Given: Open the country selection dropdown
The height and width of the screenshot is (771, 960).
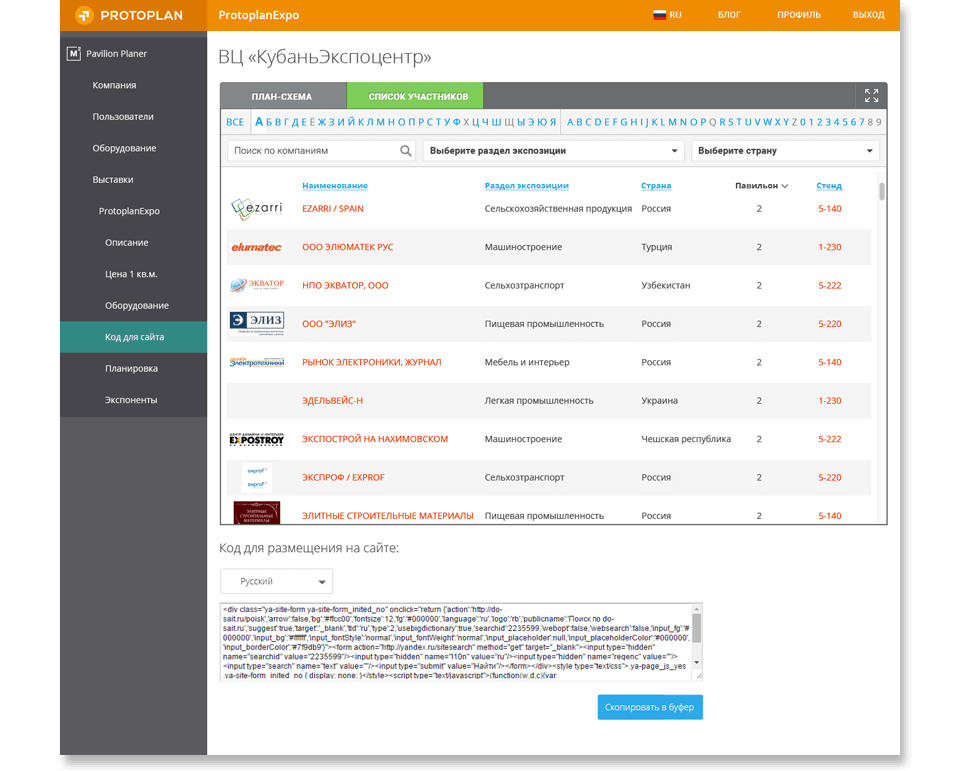Looking at the screenshot, I should coord(785,151).
